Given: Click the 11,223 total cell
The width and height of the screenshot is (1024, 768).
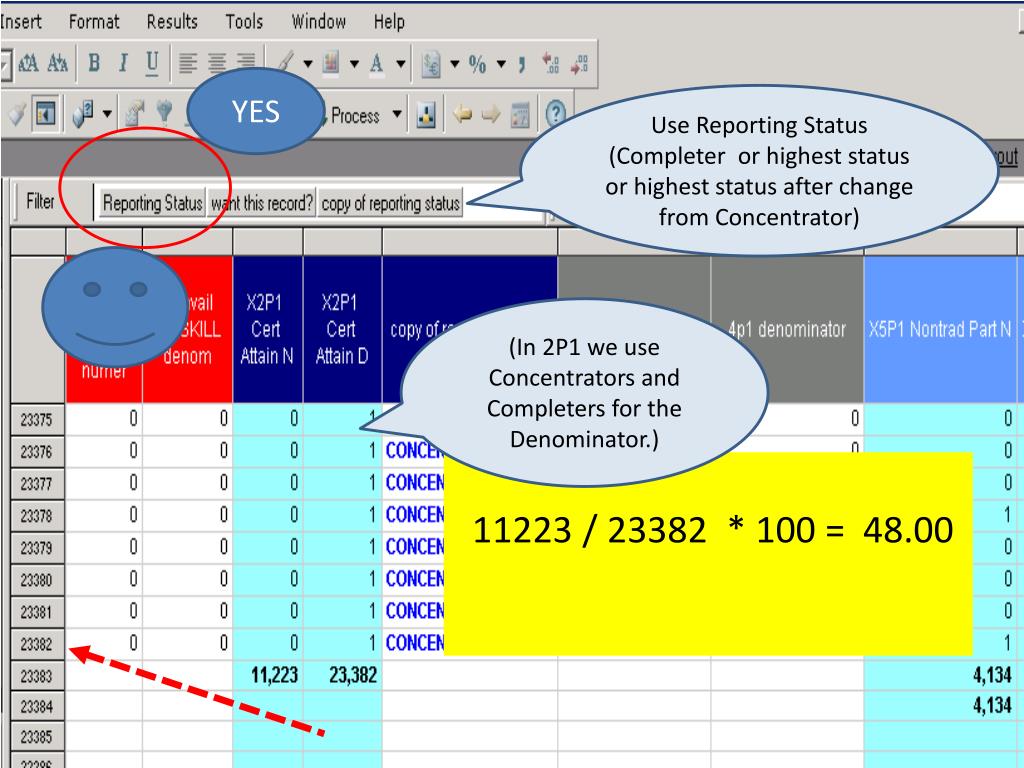Looking at the screenshot, I should [x=268, y=675].
